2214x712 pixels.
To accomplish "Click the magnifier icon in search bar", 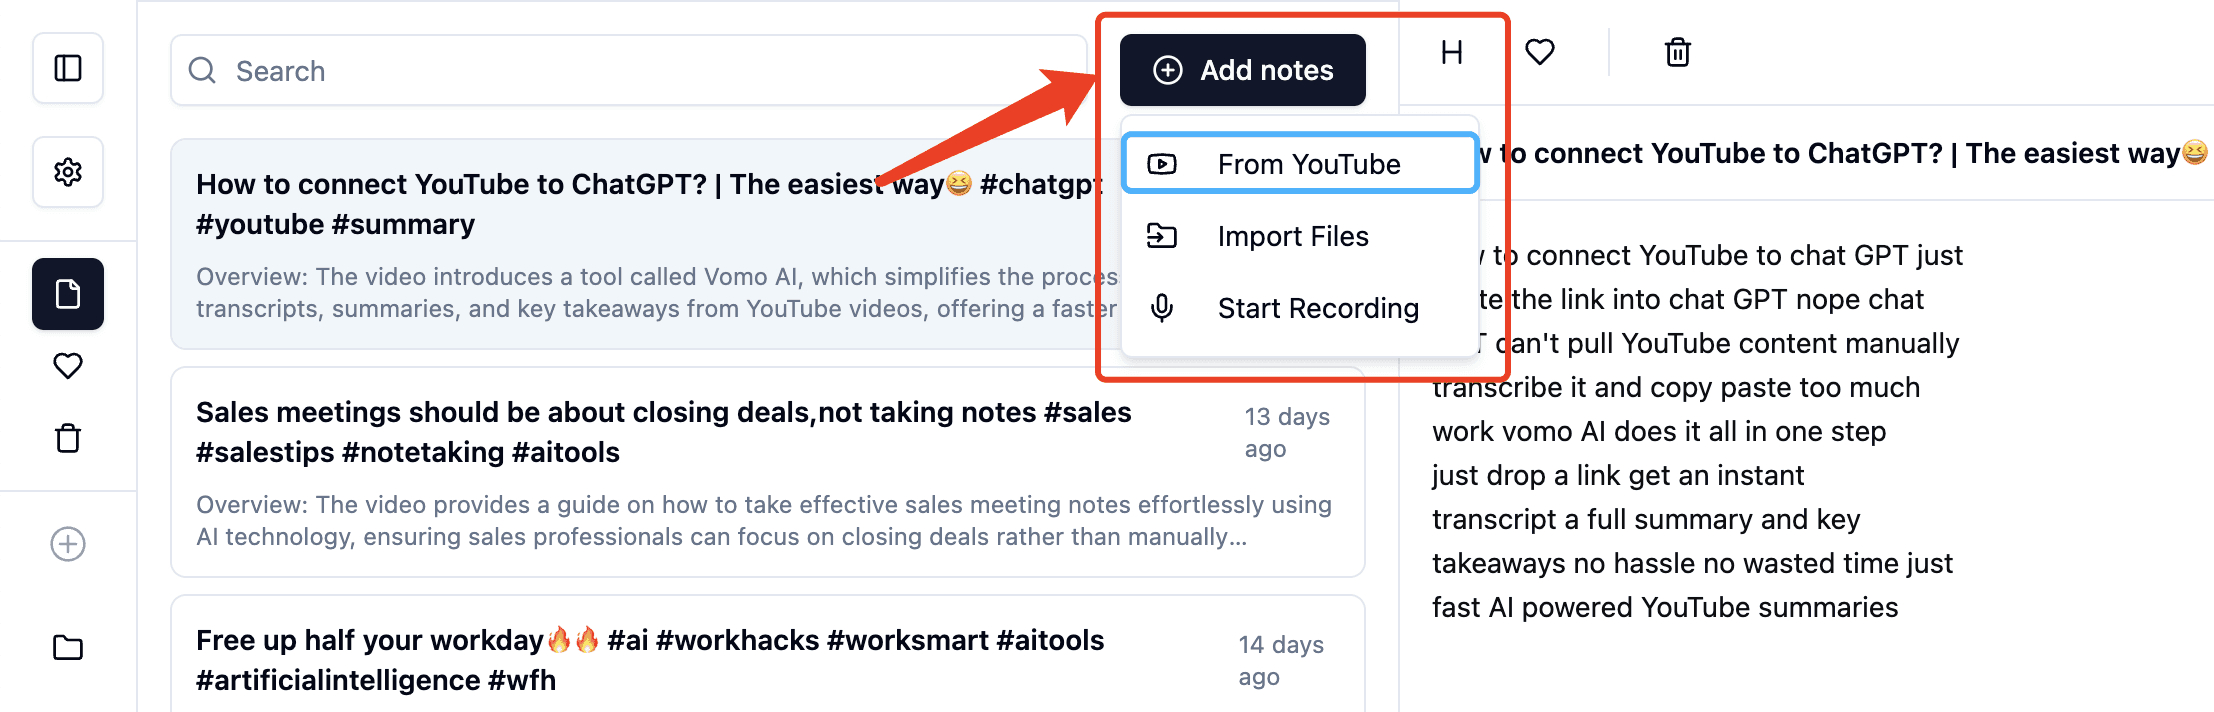I will click(203, 70).
